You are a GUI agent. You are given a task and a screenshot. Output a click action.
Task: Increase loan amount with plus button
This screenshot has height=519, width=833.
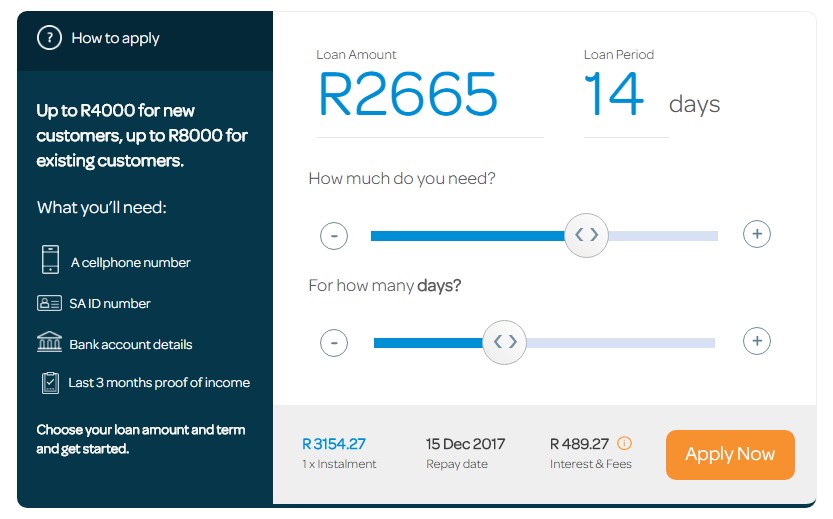pyautogui.click(x=757, y=234)
